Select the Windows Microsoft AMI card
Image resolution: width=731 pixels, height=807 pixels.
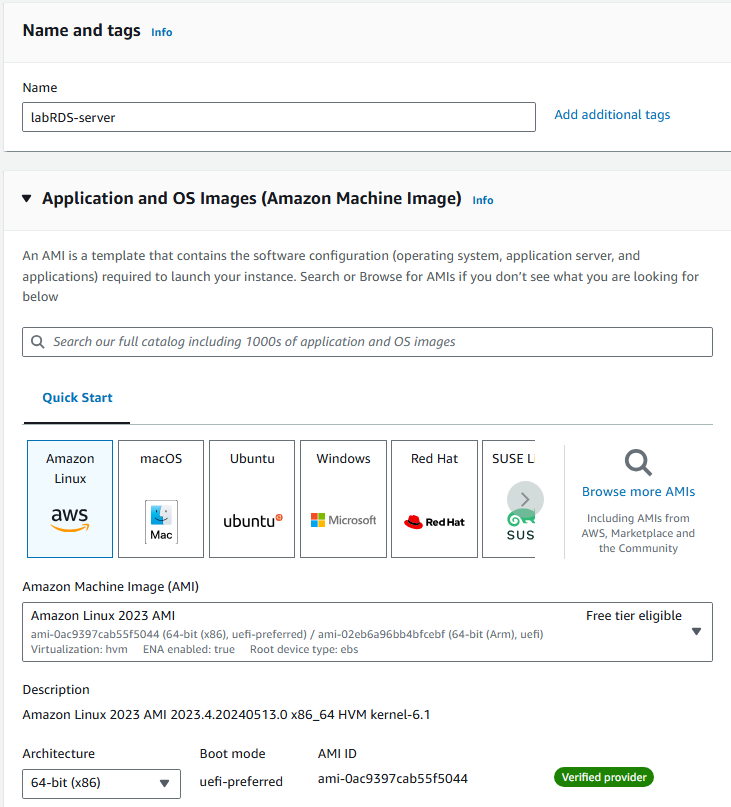point(343,499)
